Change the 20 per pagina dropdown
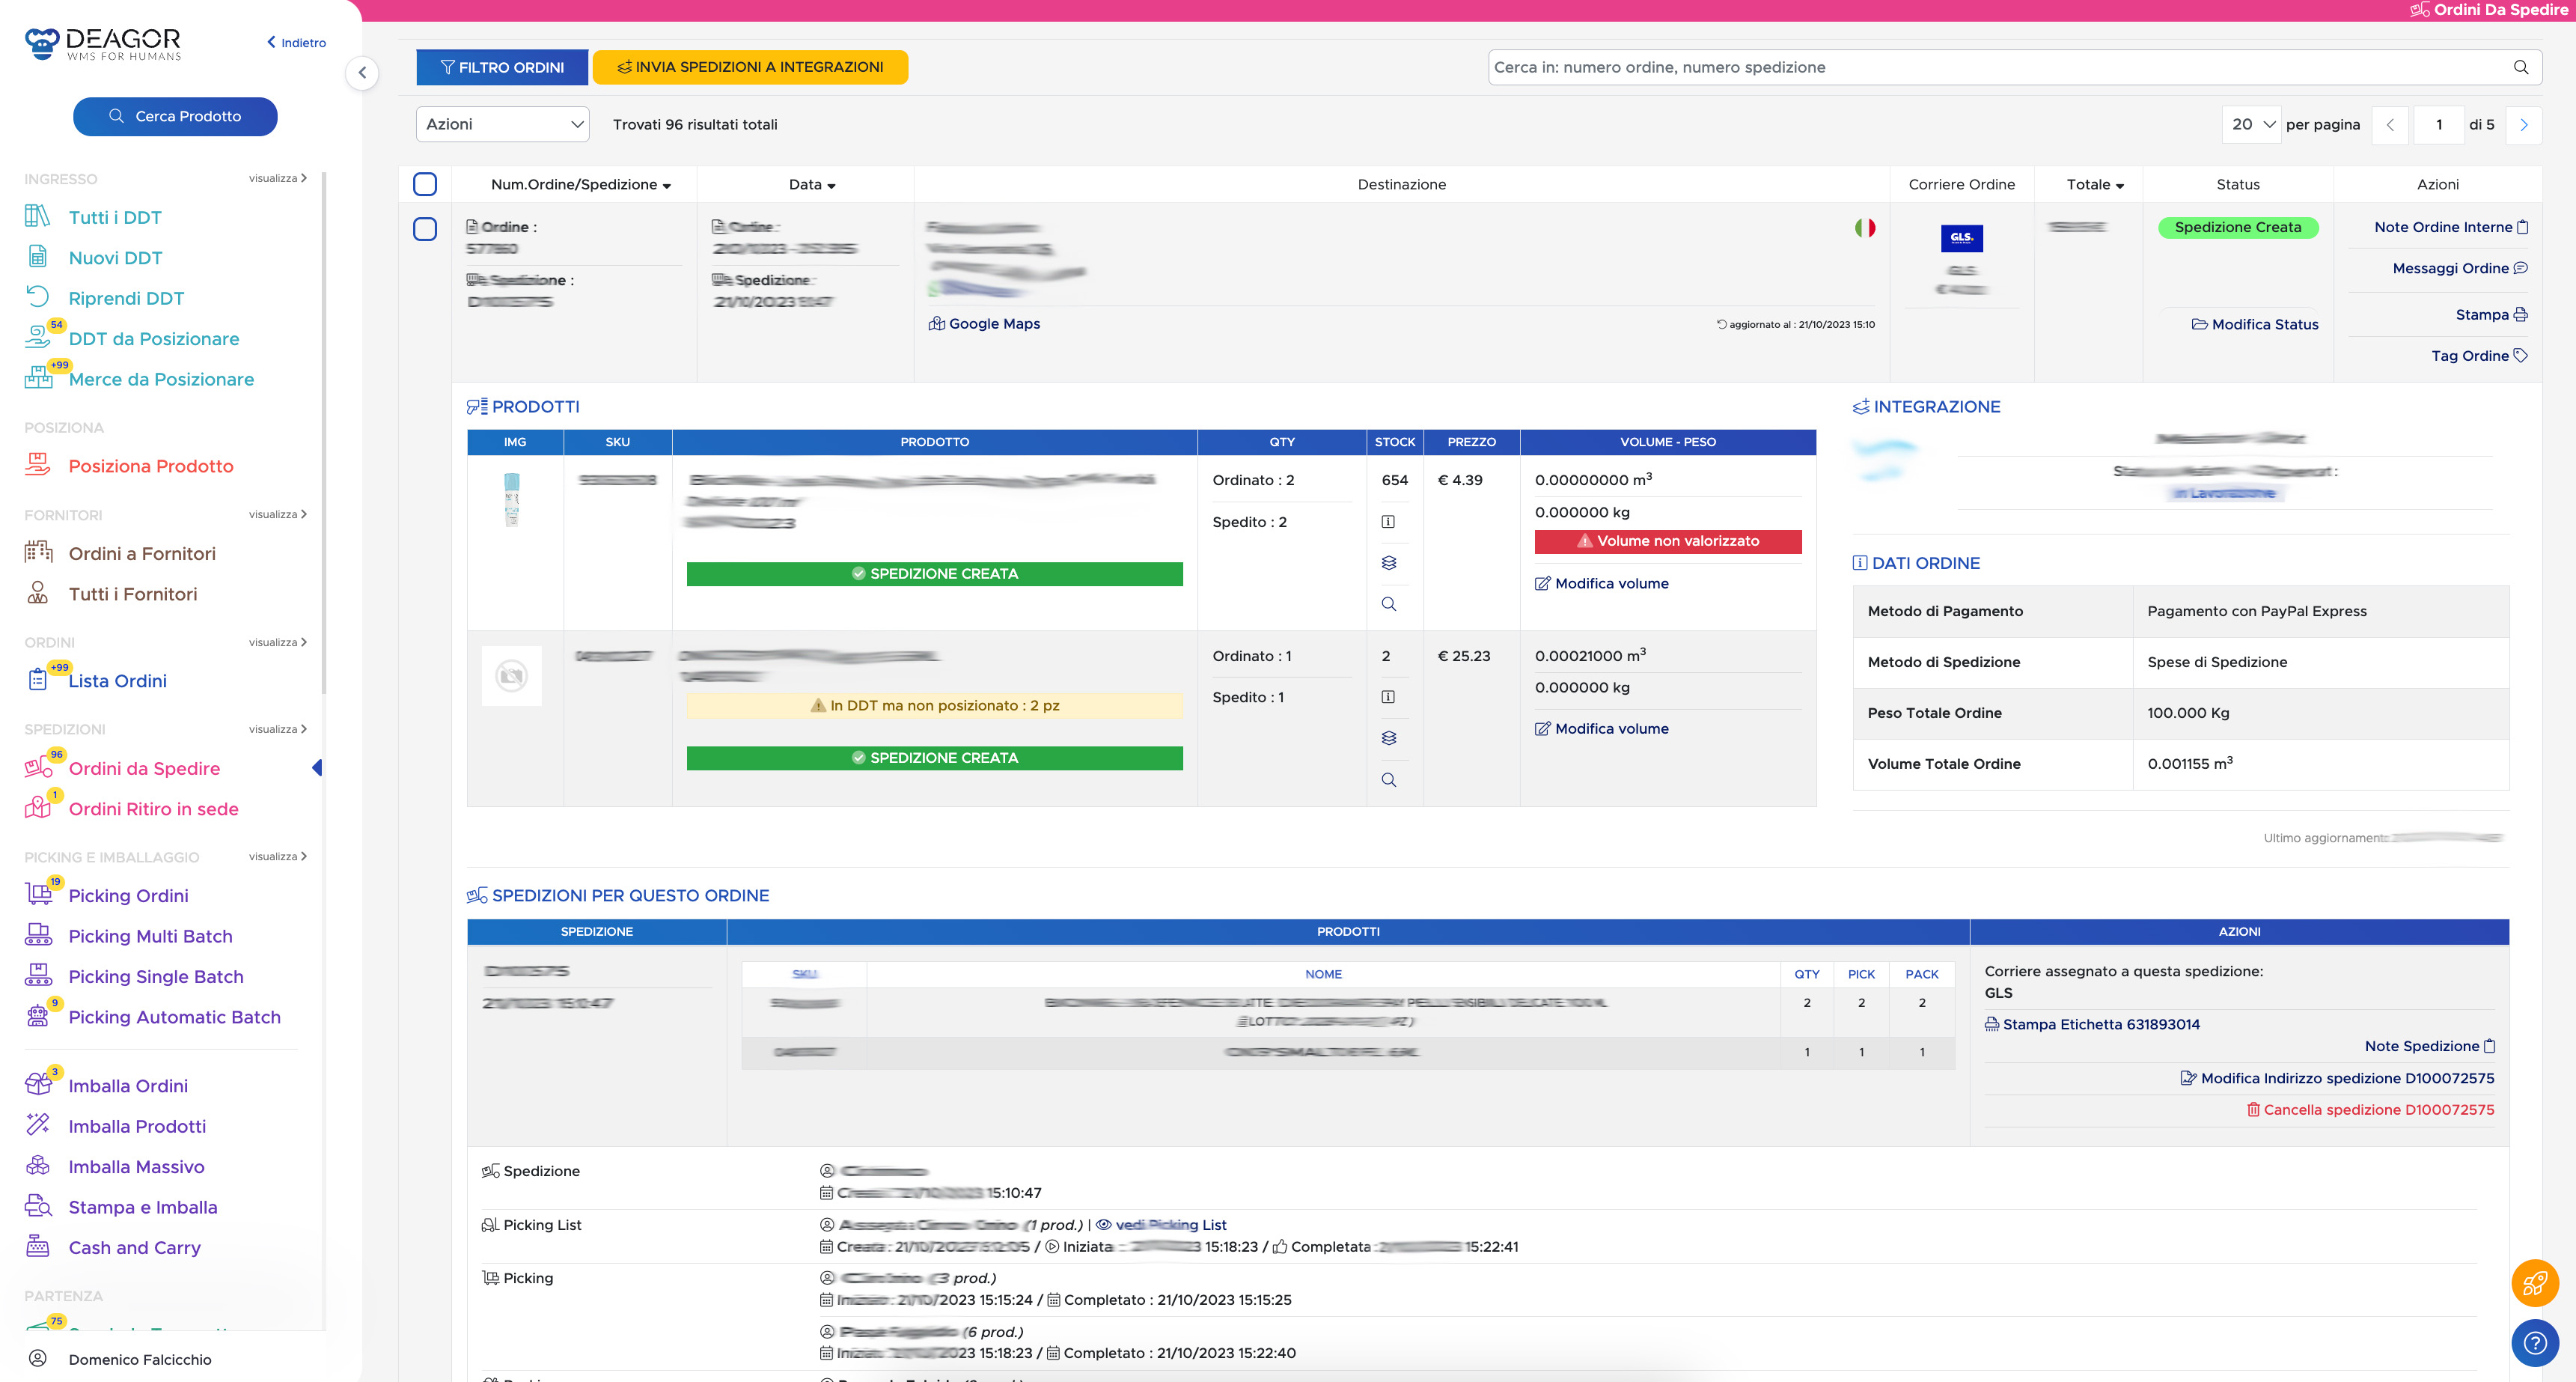Viewport: 2576px width, 1382px height. (x=2251, y=124)
